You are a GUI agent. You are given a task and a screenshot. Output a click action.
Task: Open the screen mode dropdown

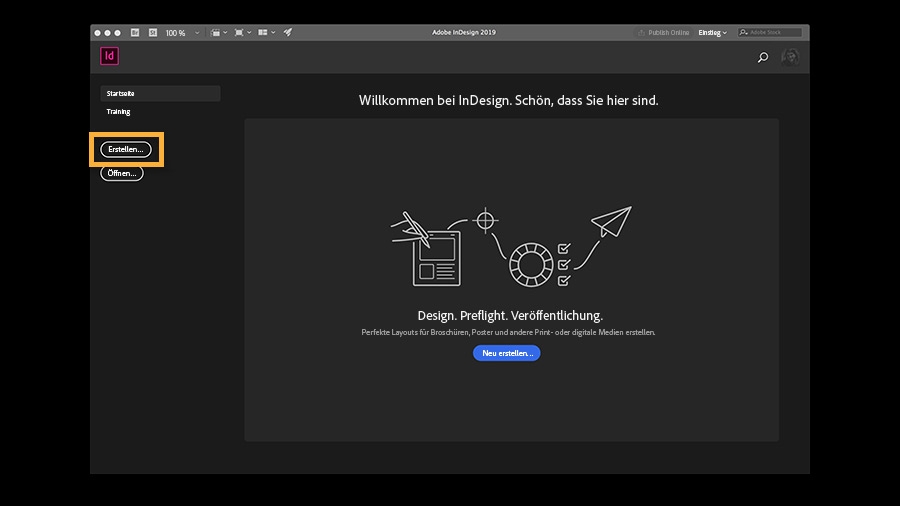click(x=243, y=33)
